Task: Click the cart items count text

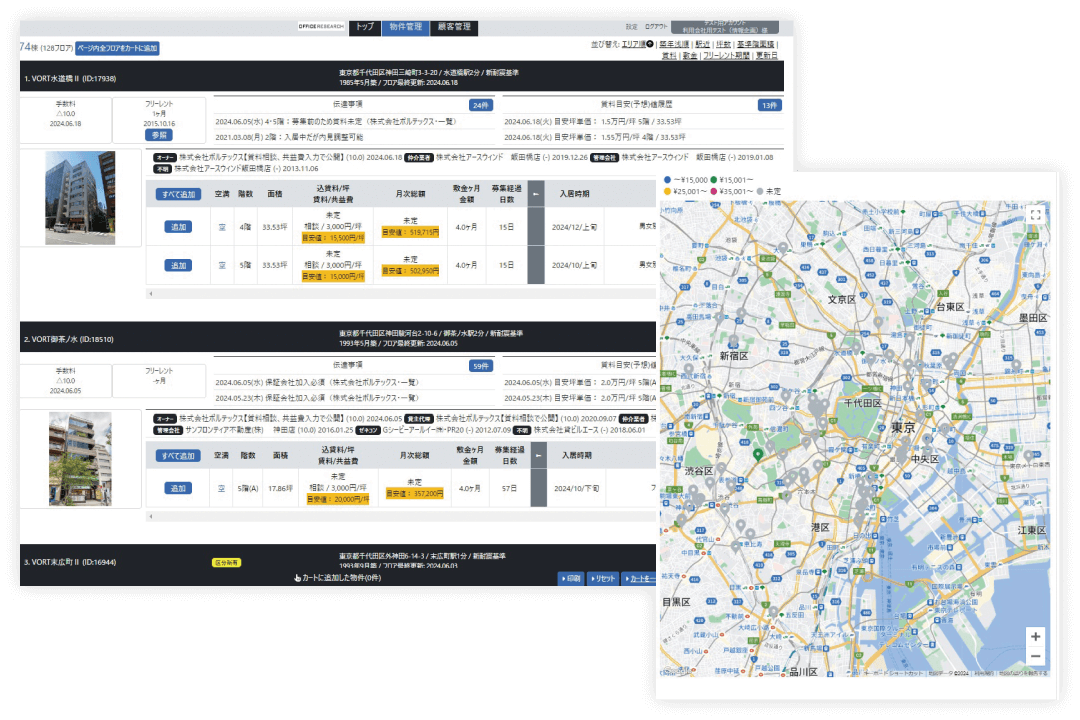Action: [x=341, y=578]
